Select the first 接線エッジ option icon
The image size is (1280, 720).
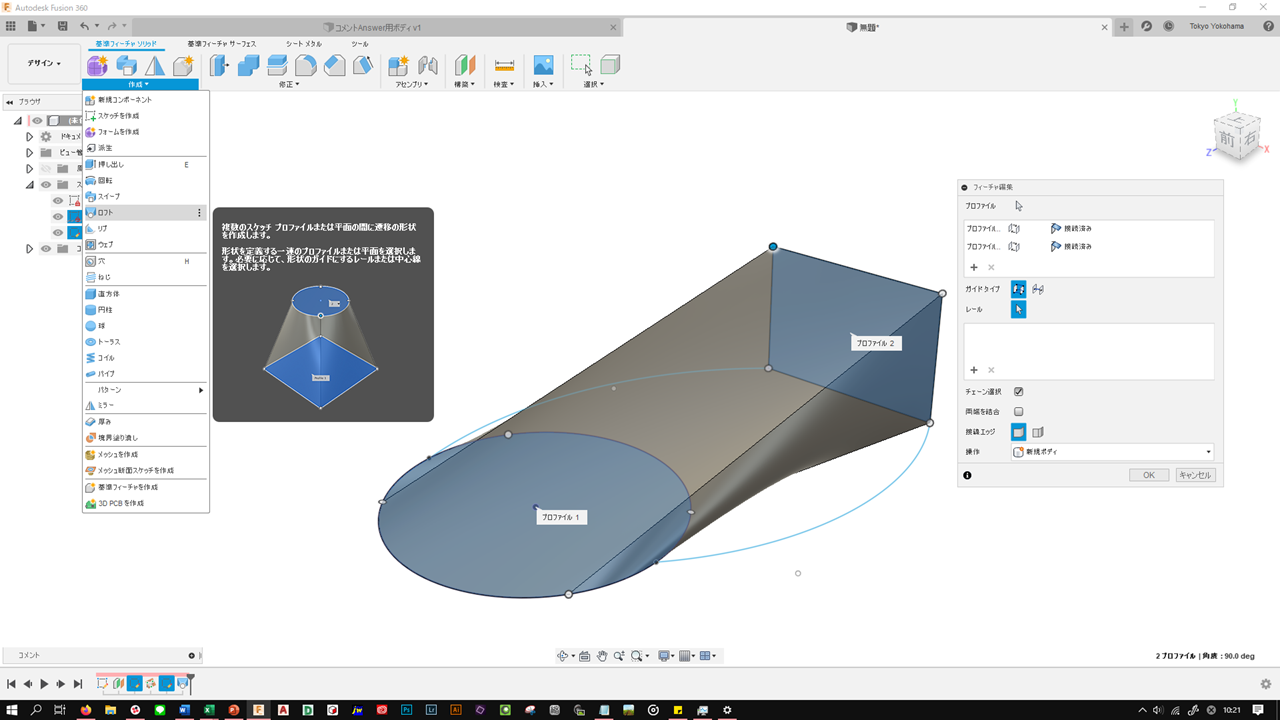pos(1018,432)
